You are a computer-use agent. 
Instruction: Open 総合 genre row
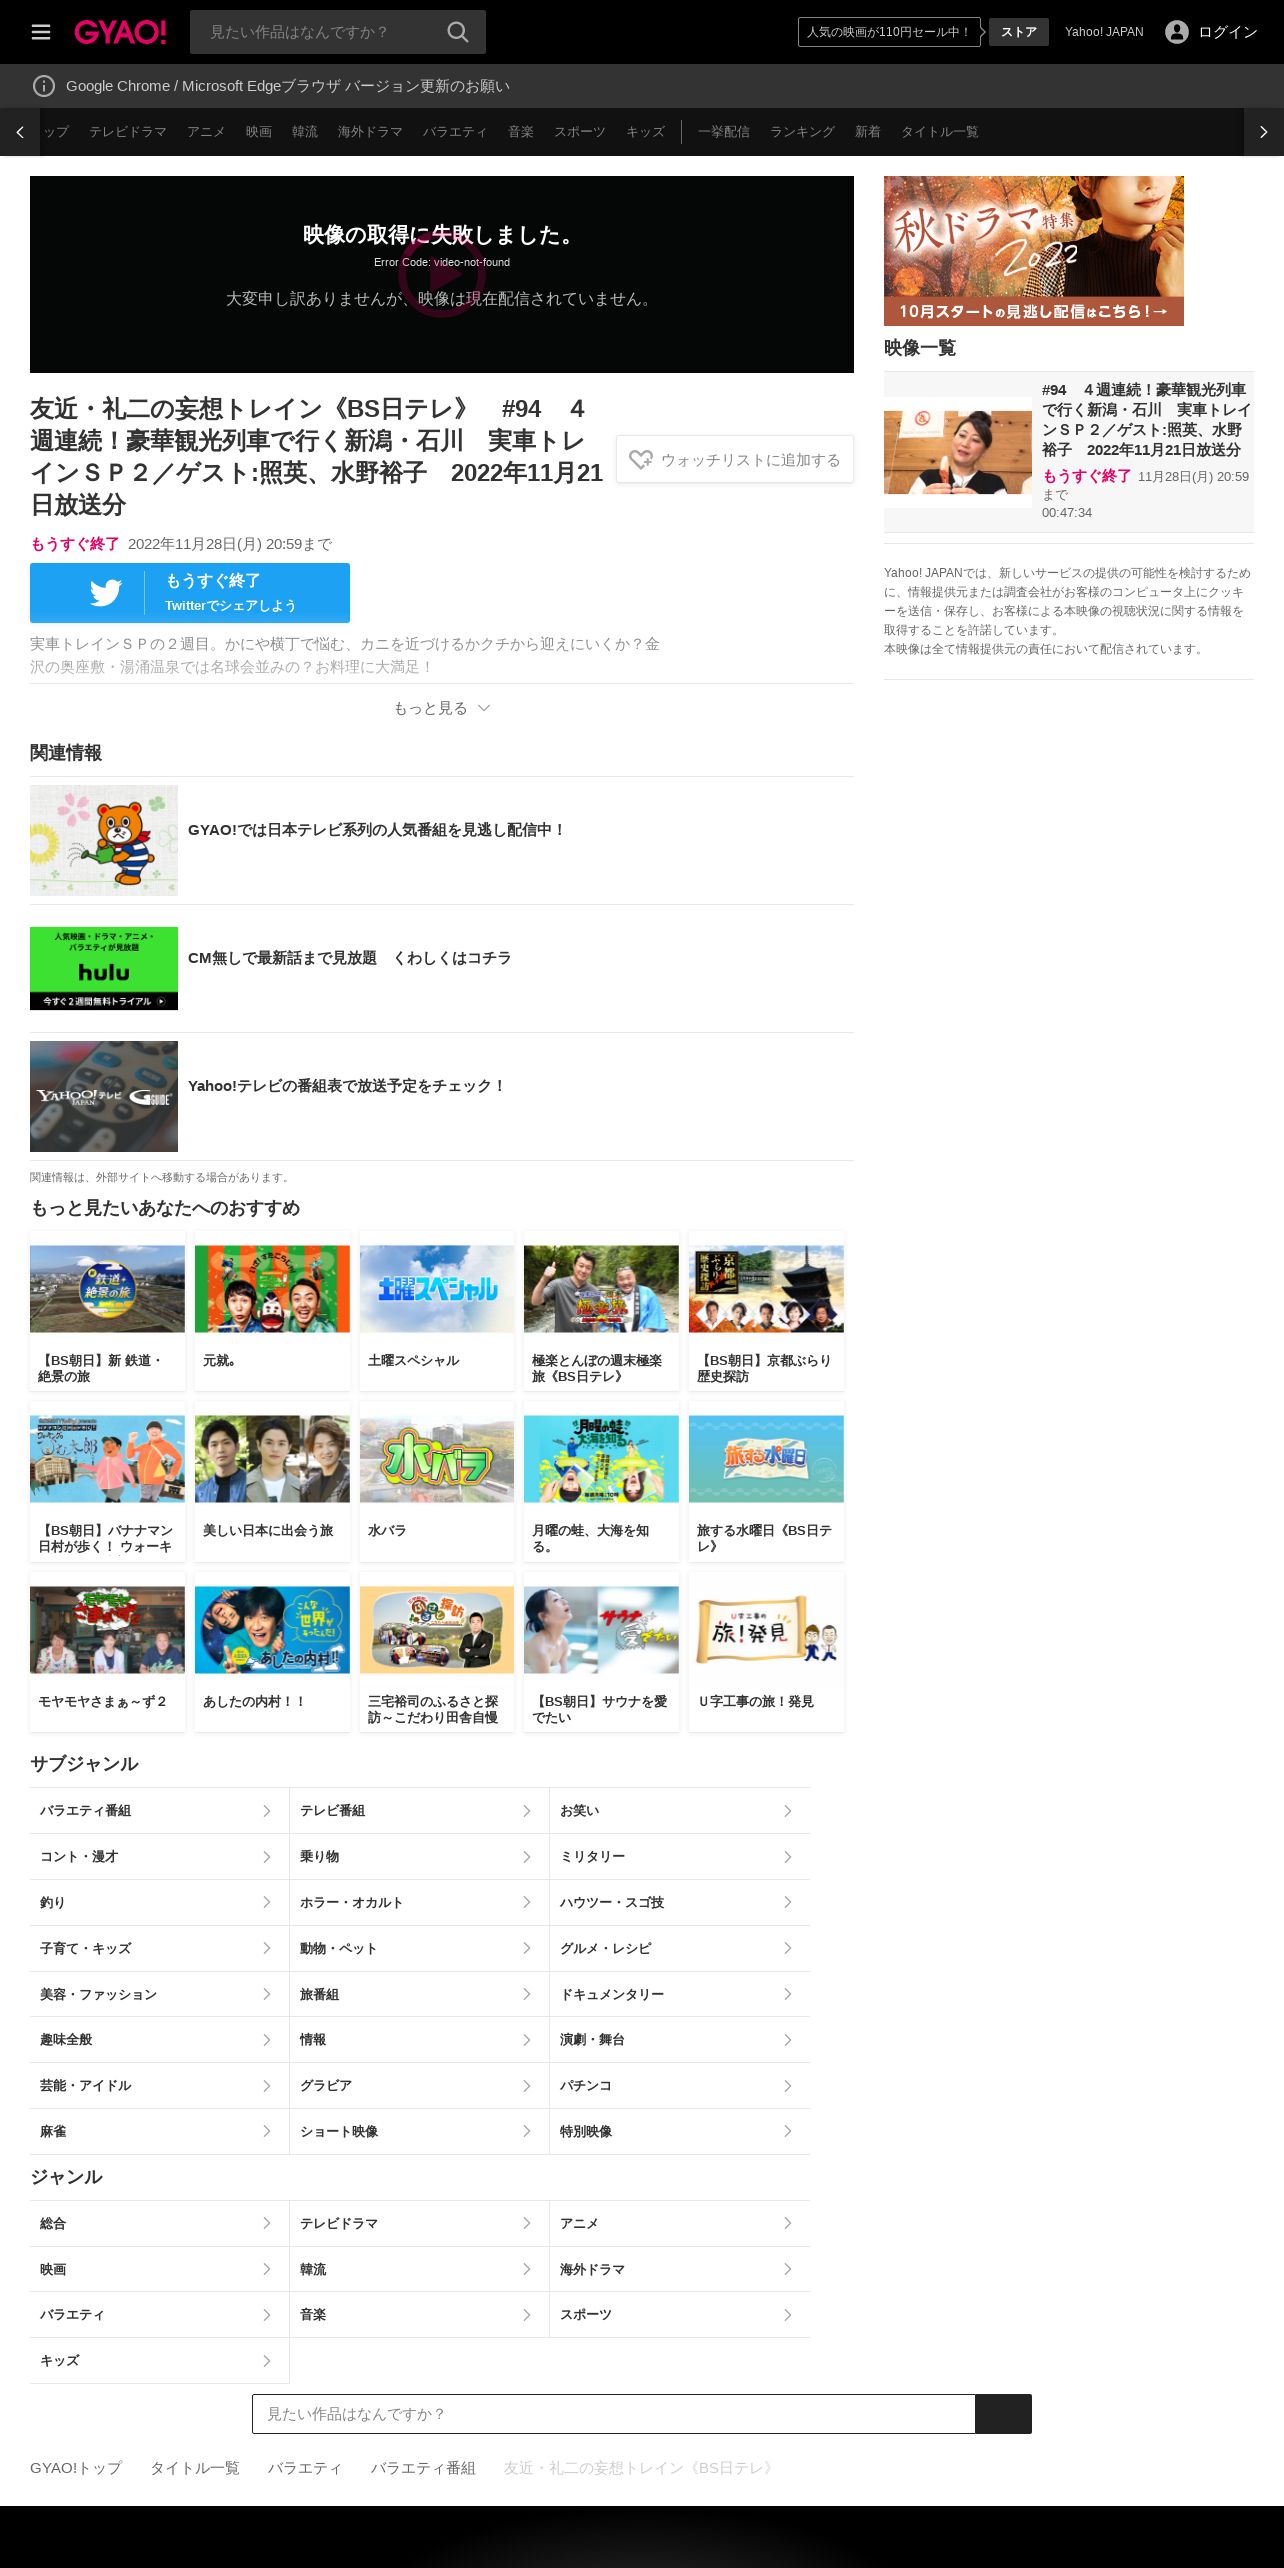pos(159,2224)
